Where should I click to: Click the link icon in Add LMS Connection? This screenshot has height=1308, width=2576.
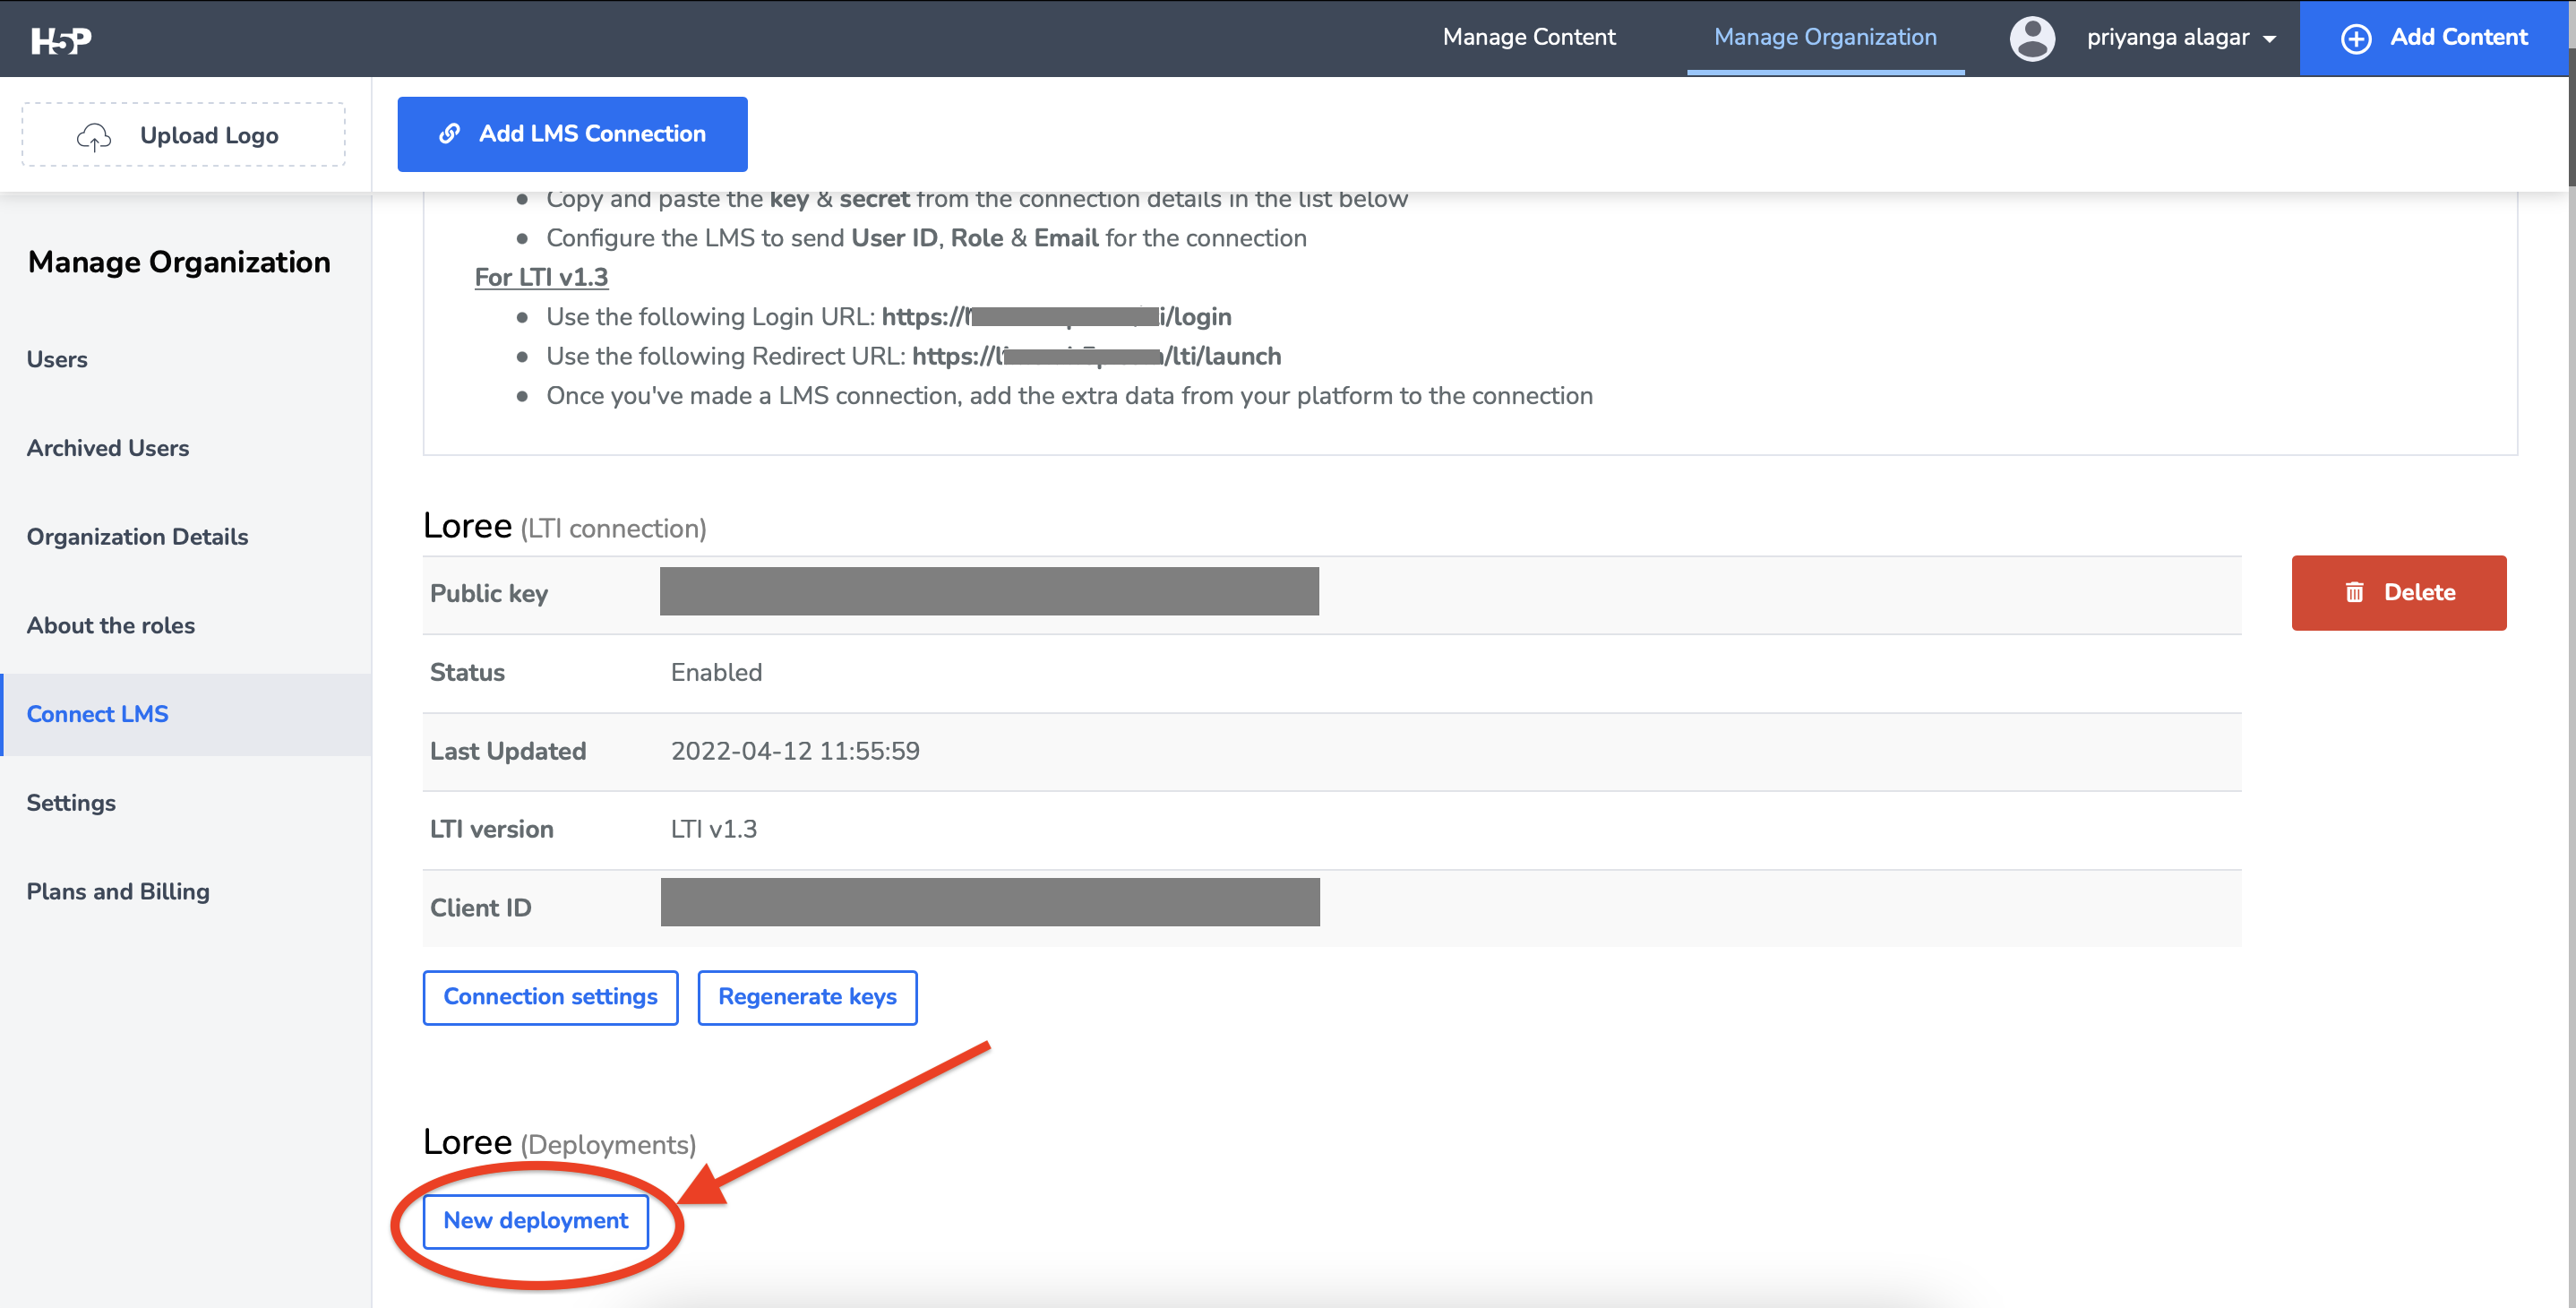[450, 133]
